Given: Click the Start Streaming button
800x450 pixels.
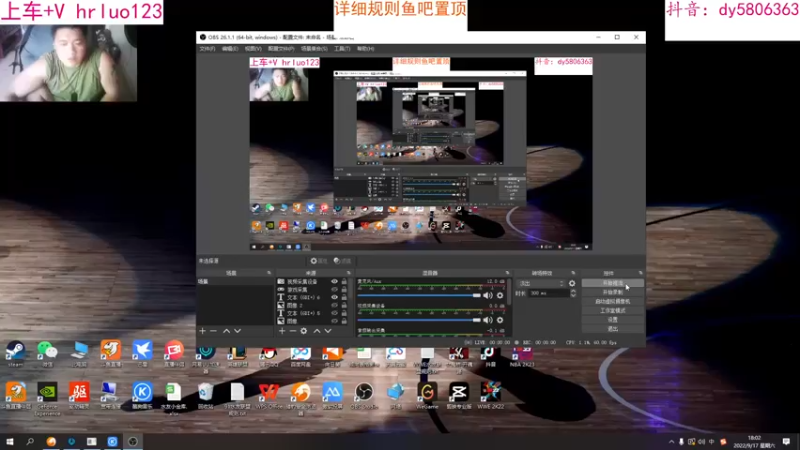Looking at the screenshot, I should tap(613, 283).
